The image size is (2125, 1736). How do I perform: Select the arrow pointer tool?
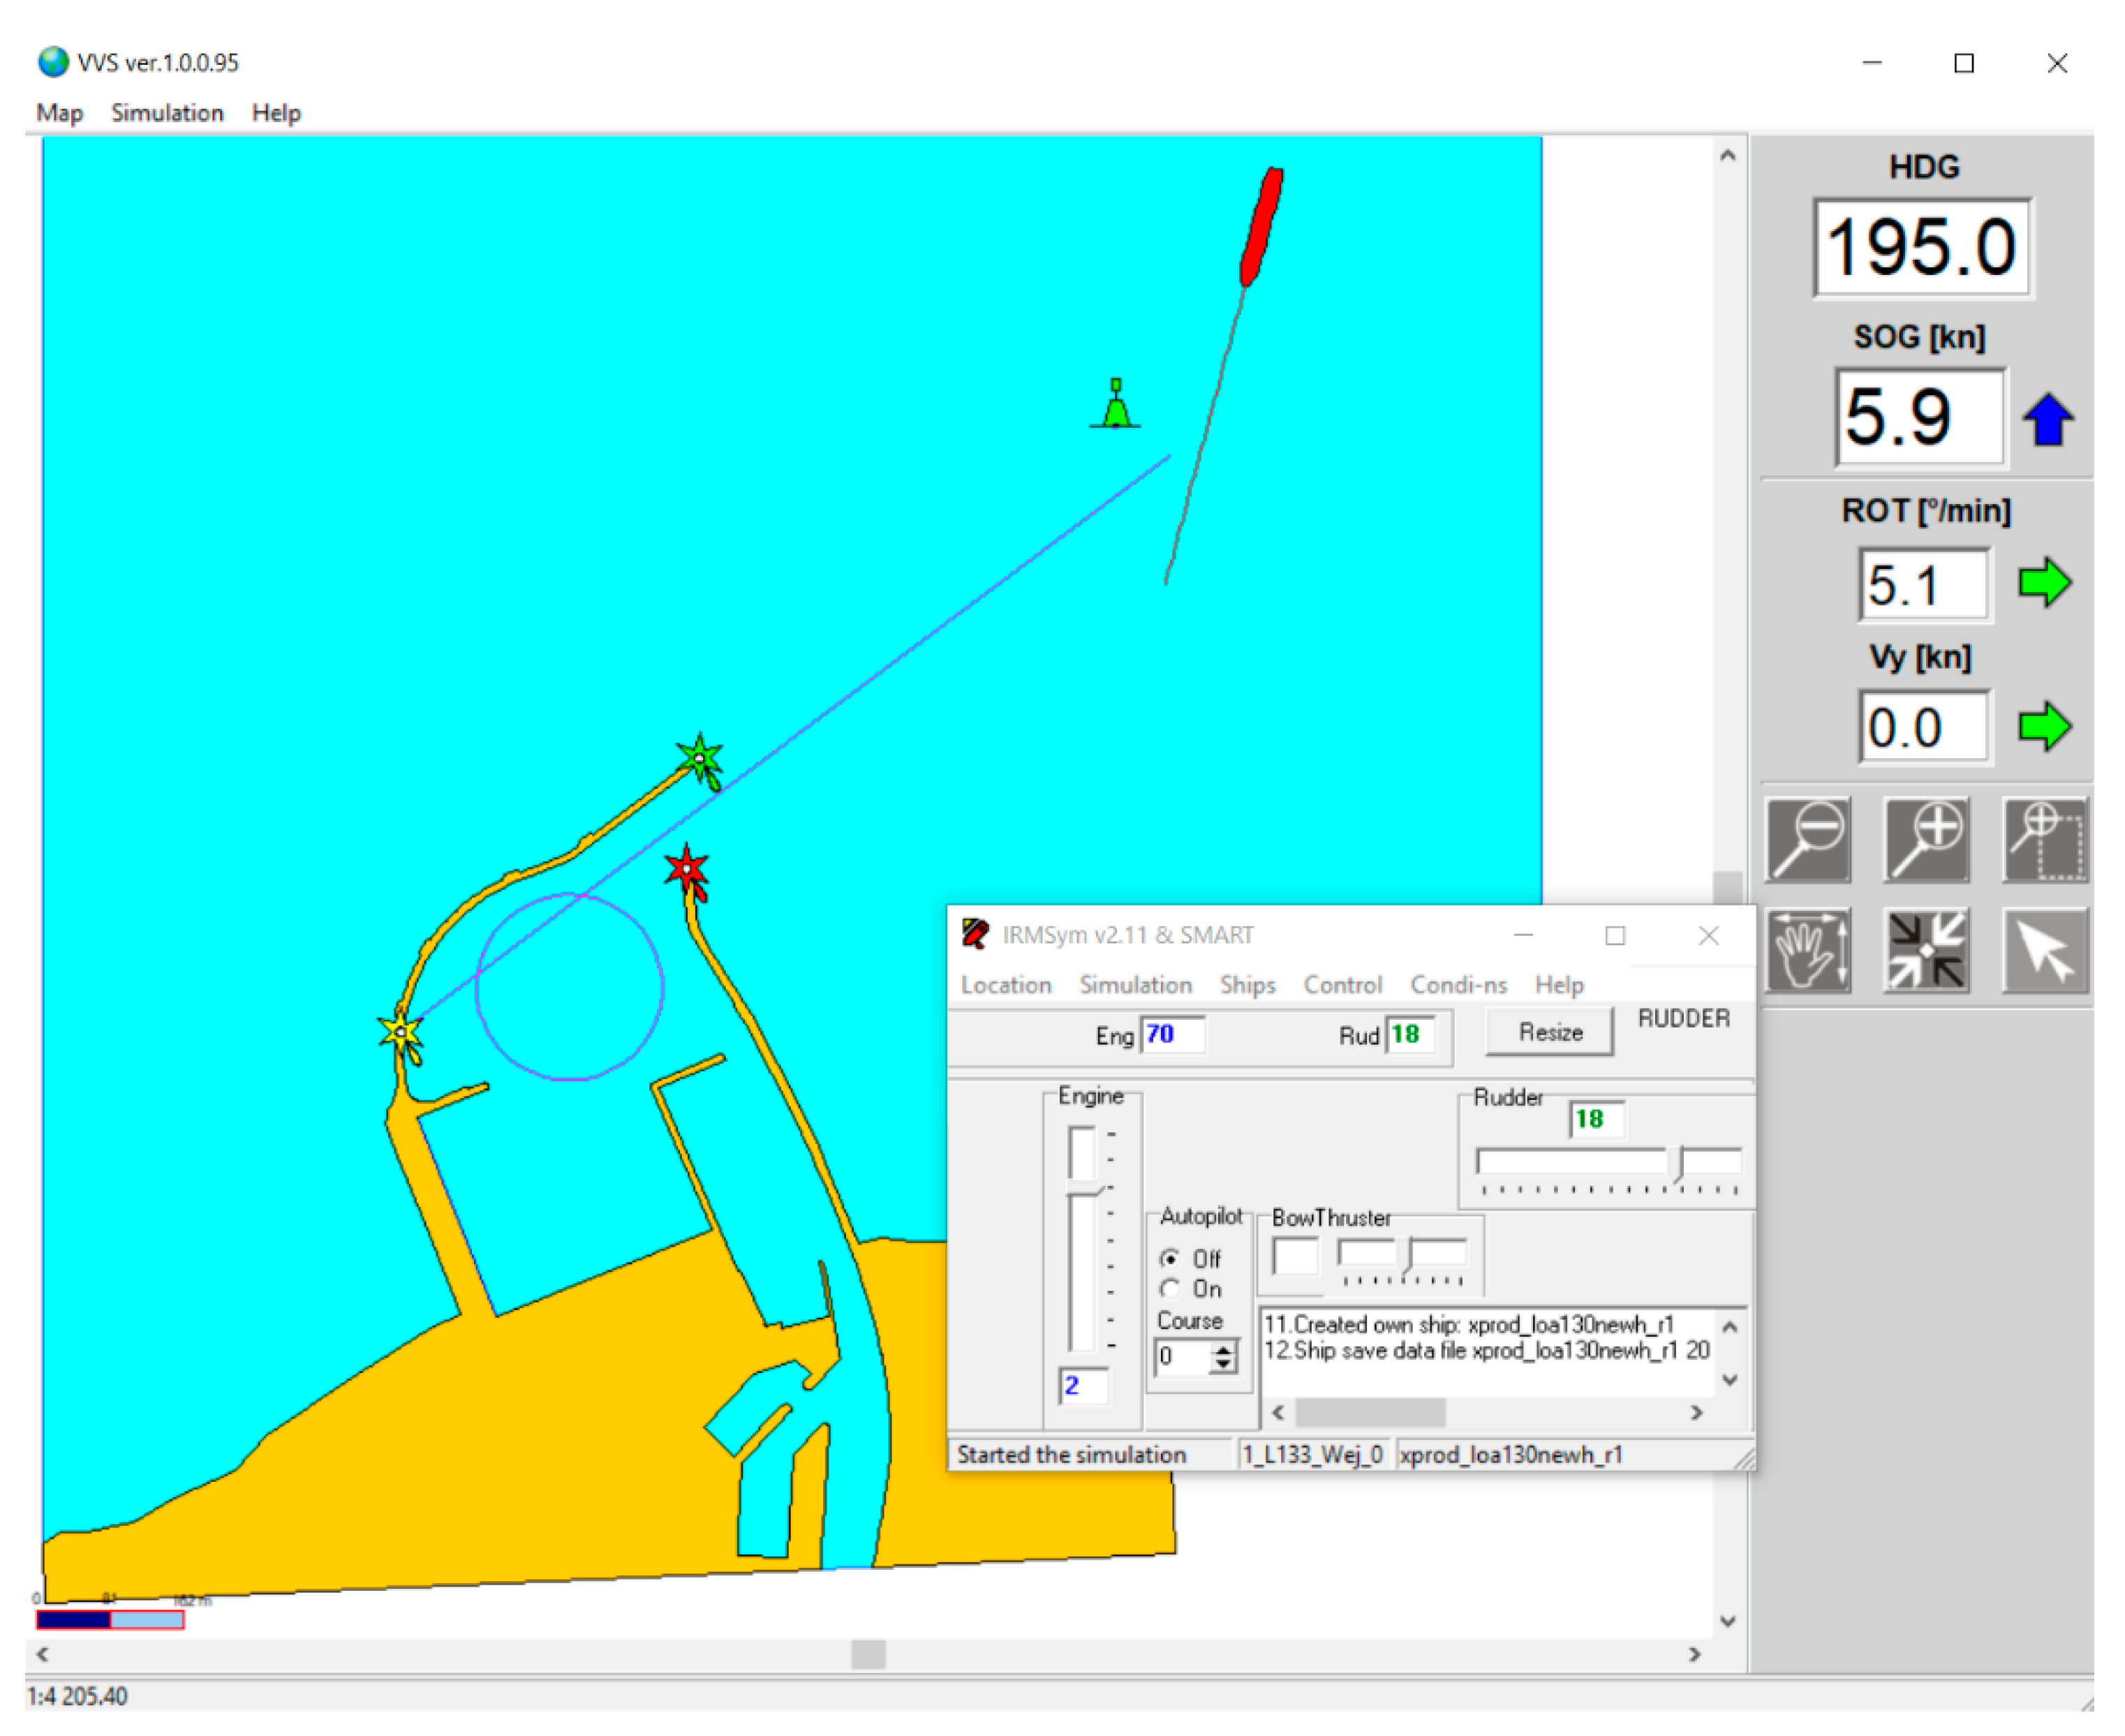click(x=2045, y=950)
